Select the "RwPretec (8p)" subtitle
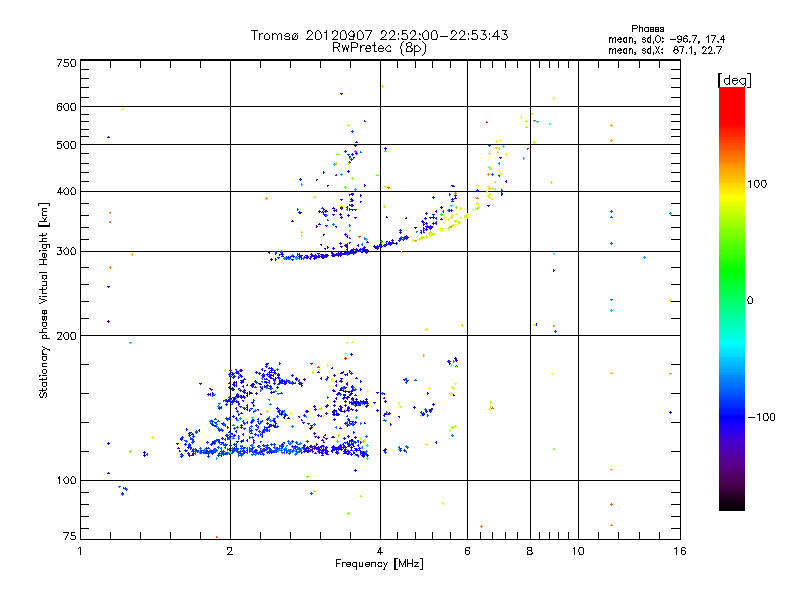This screenshot has width=800, height=600. coord(379,48)
